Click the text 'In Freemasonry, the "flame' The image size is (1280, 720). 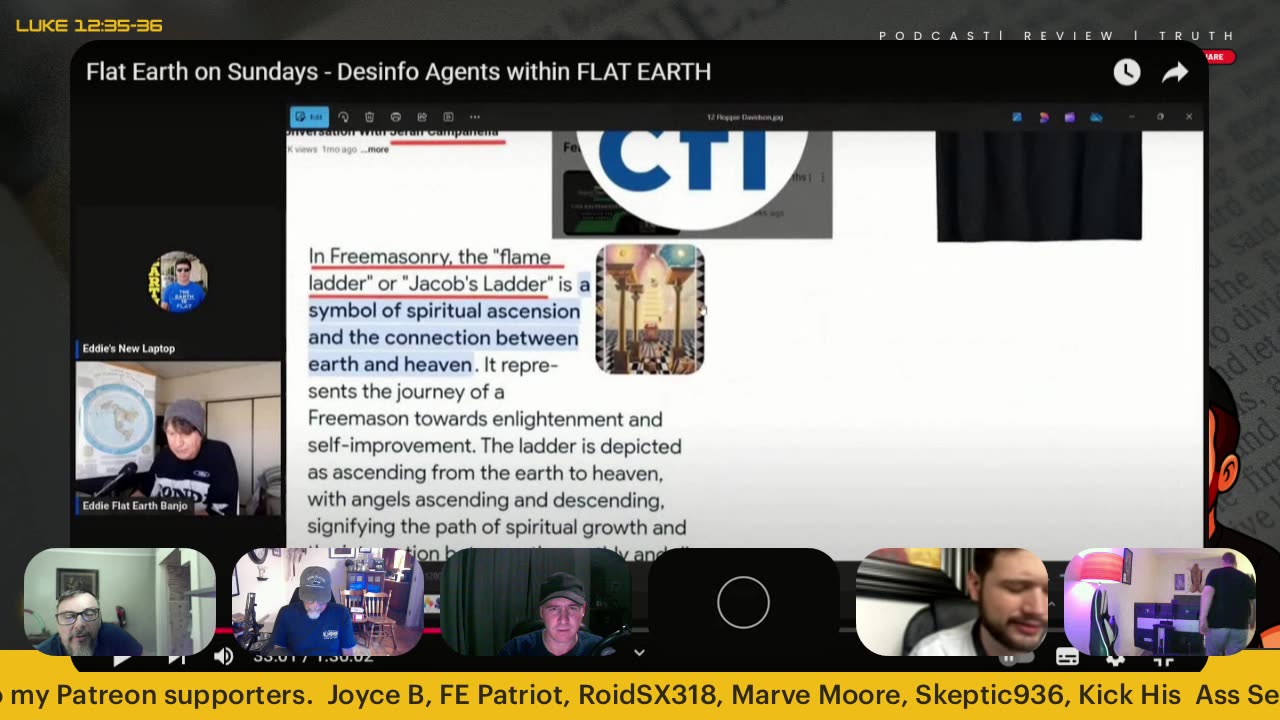tap(430, 257)
